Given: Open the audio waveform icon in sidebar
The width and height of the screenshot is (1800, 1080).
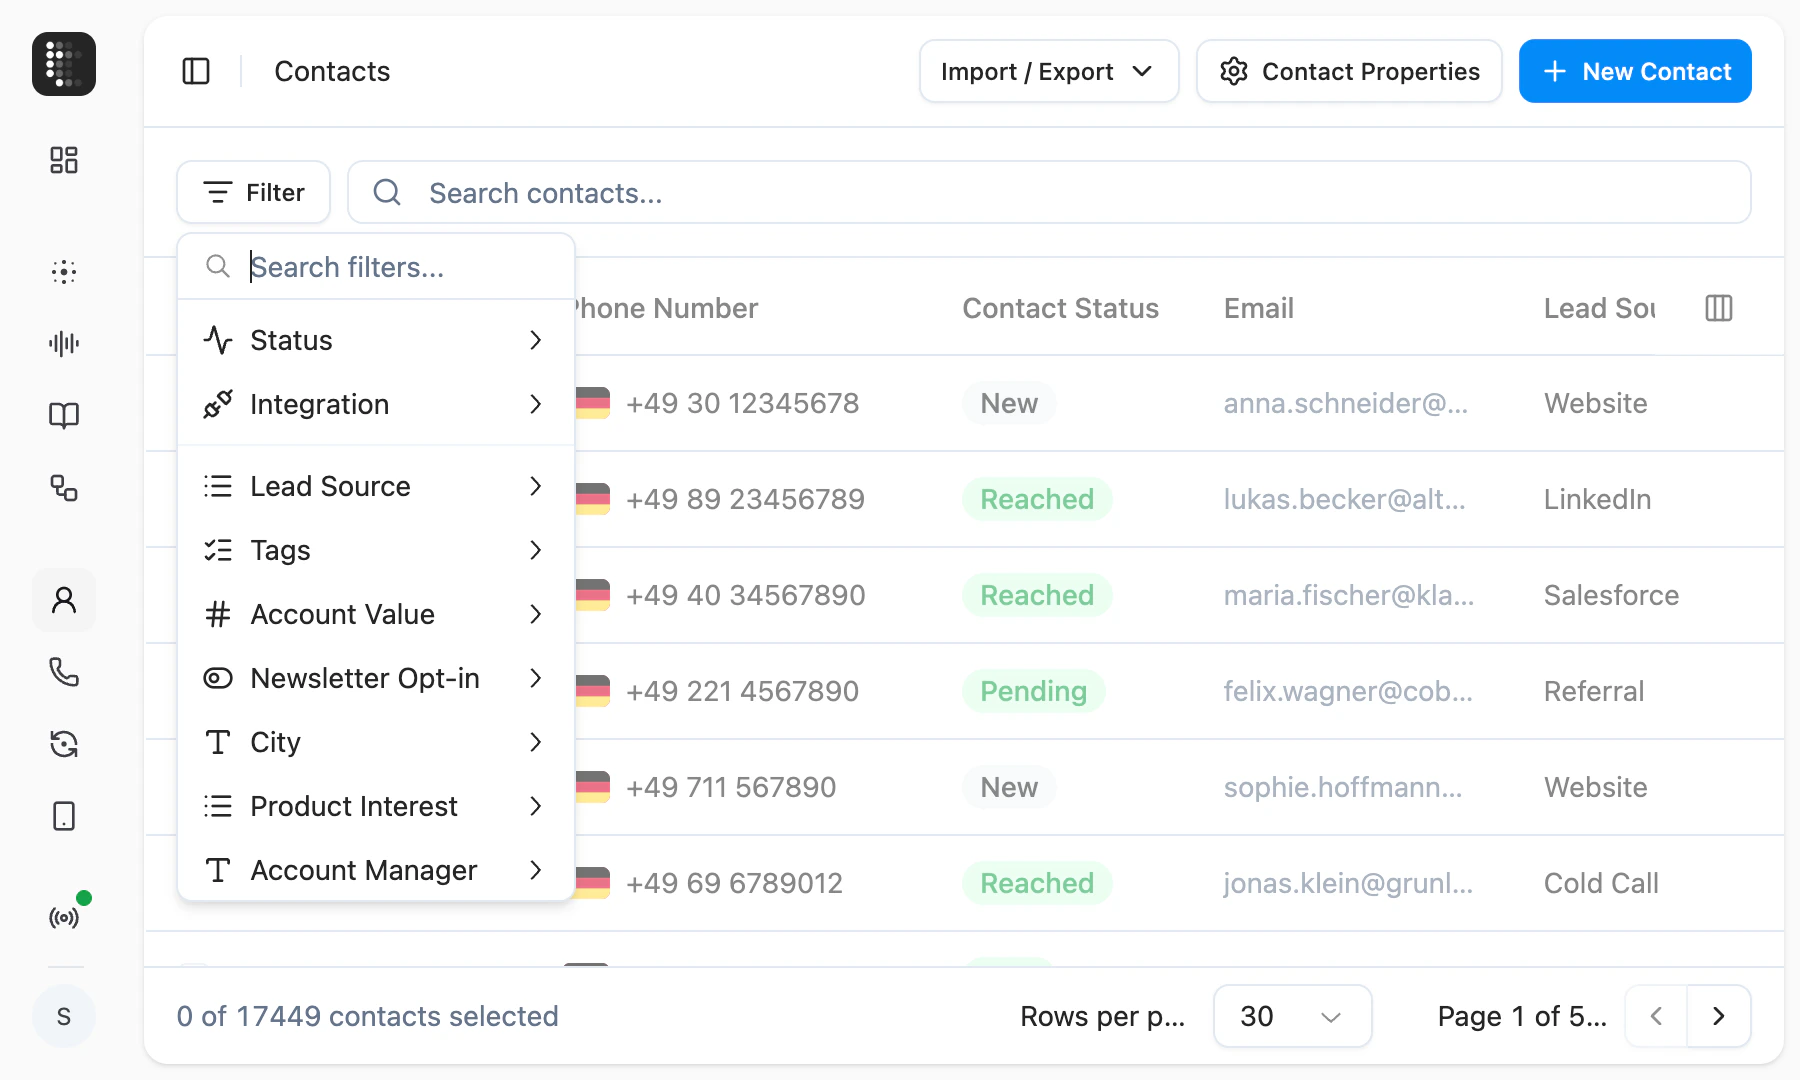Looking at the screenshot, I should point(64,344).
